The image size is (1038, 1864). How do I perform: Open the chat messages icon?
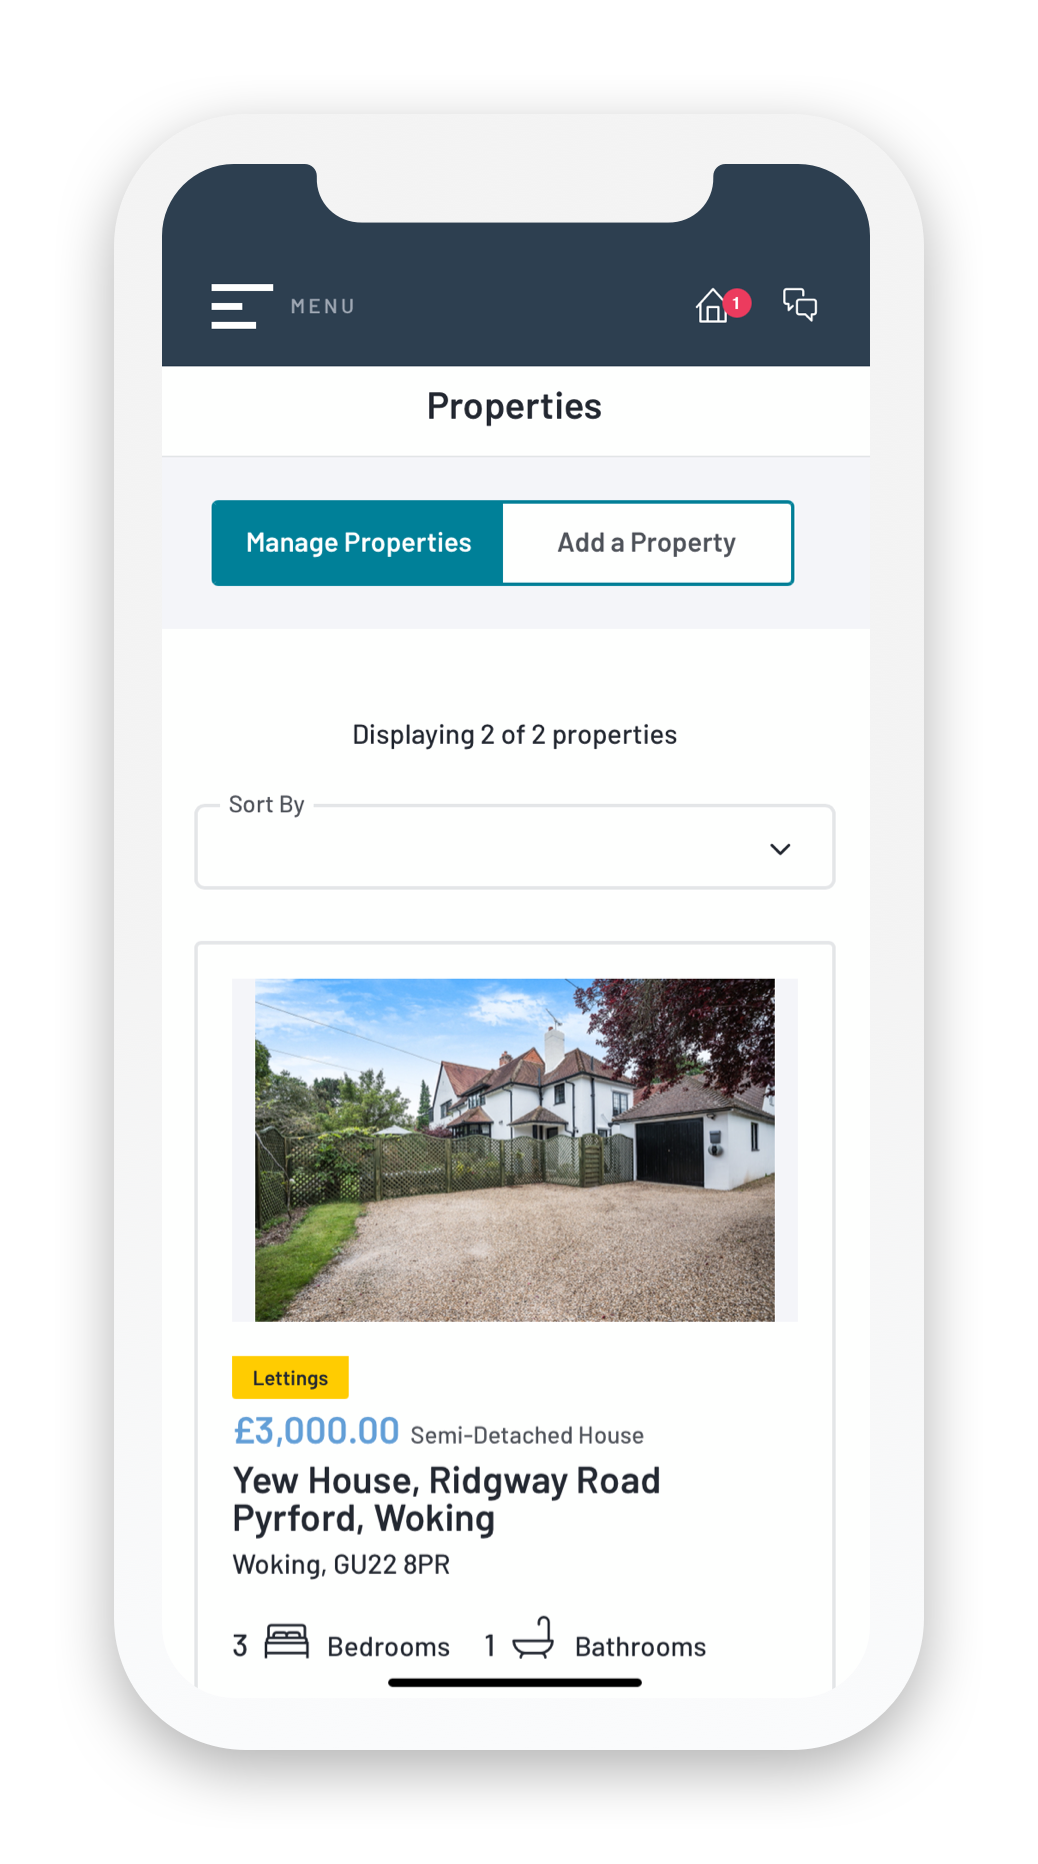(x=800, y=304)
